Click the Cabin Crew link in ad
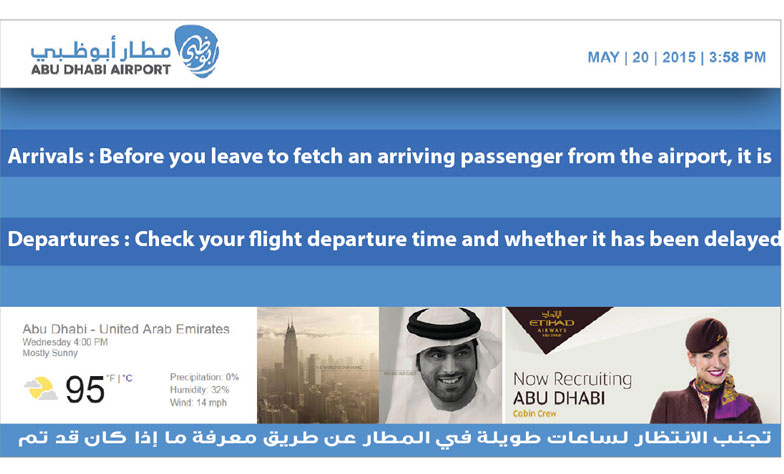The width and height of the screenshot is (784, 474). click(534, 414)
